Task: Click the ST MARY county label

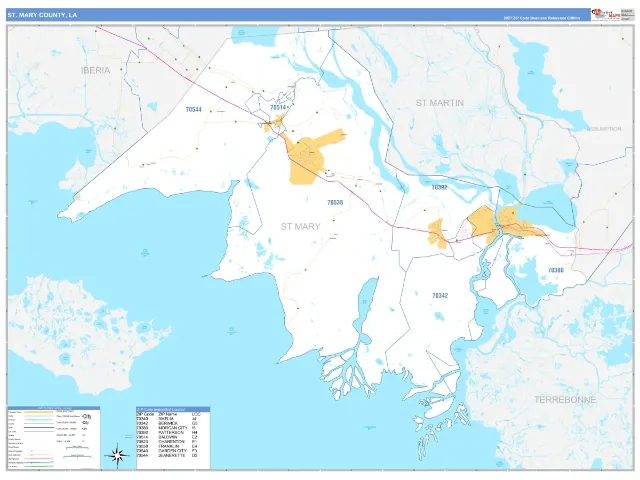Action: (x=300, y=227)
